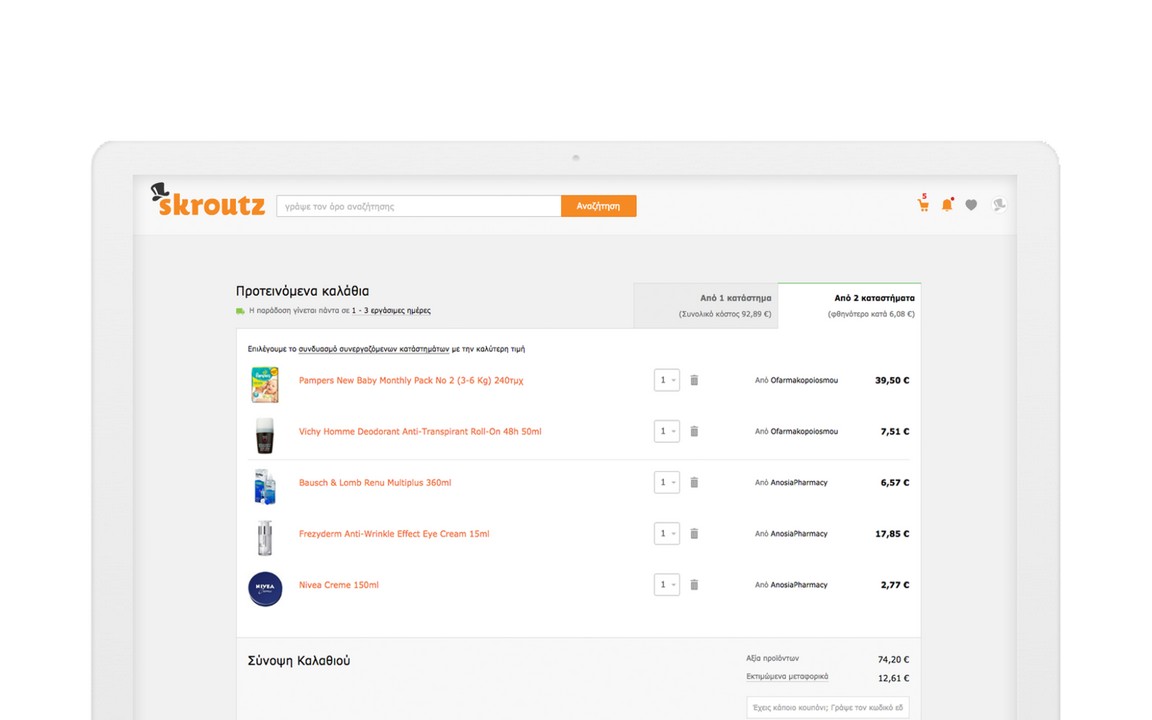Open Pampers New Baby Monthly Pack link
Screen dimensions: 1152x720
[x=411, y=381]
